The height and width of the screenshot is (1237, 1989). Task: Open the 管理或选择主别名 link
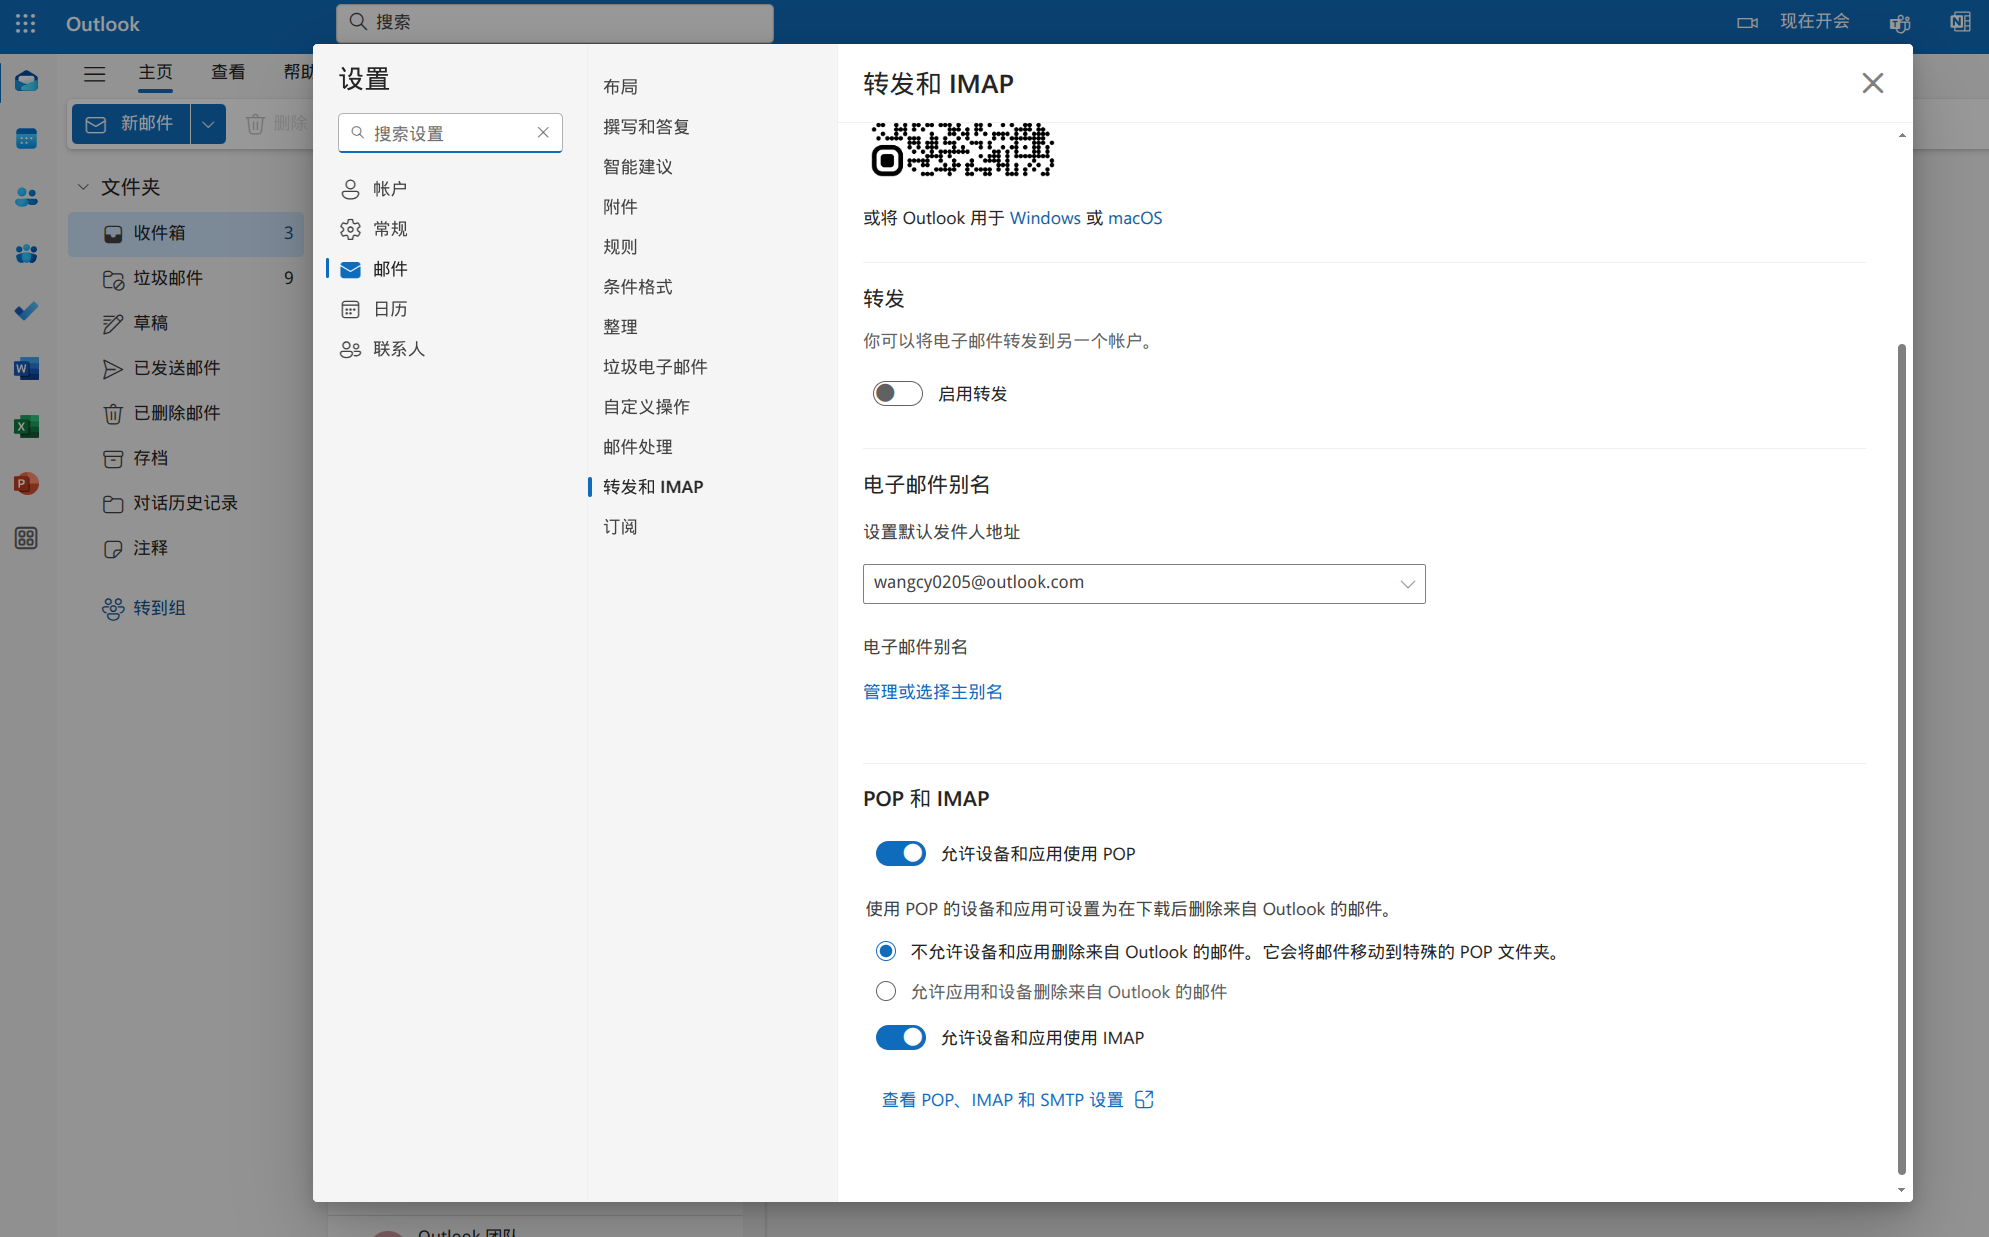tap(932, 691)
